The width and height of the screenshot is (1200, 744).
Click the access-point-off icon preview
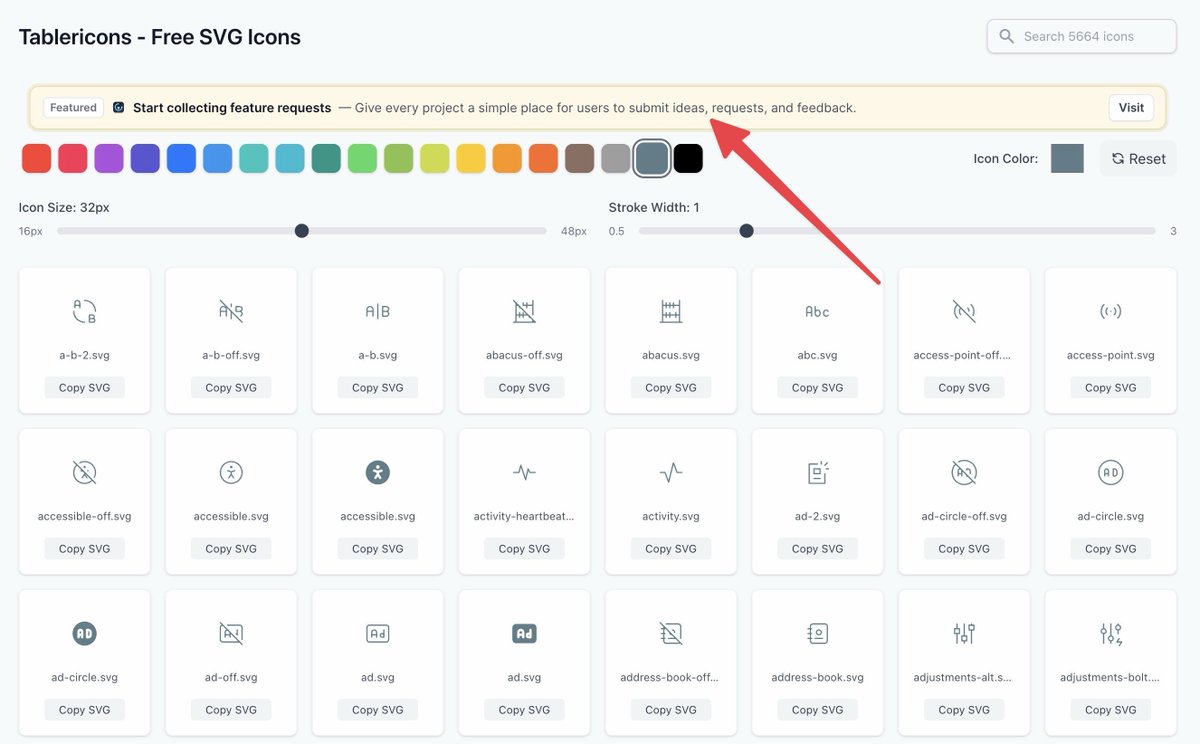point(964,311)
